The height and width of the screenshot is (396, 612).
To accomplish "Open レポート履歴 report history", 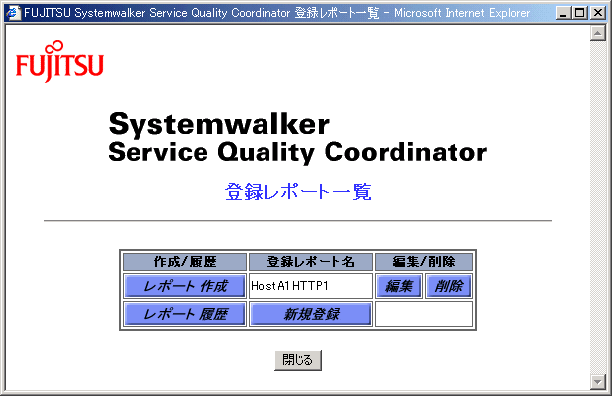I will [x=185, y=314].
